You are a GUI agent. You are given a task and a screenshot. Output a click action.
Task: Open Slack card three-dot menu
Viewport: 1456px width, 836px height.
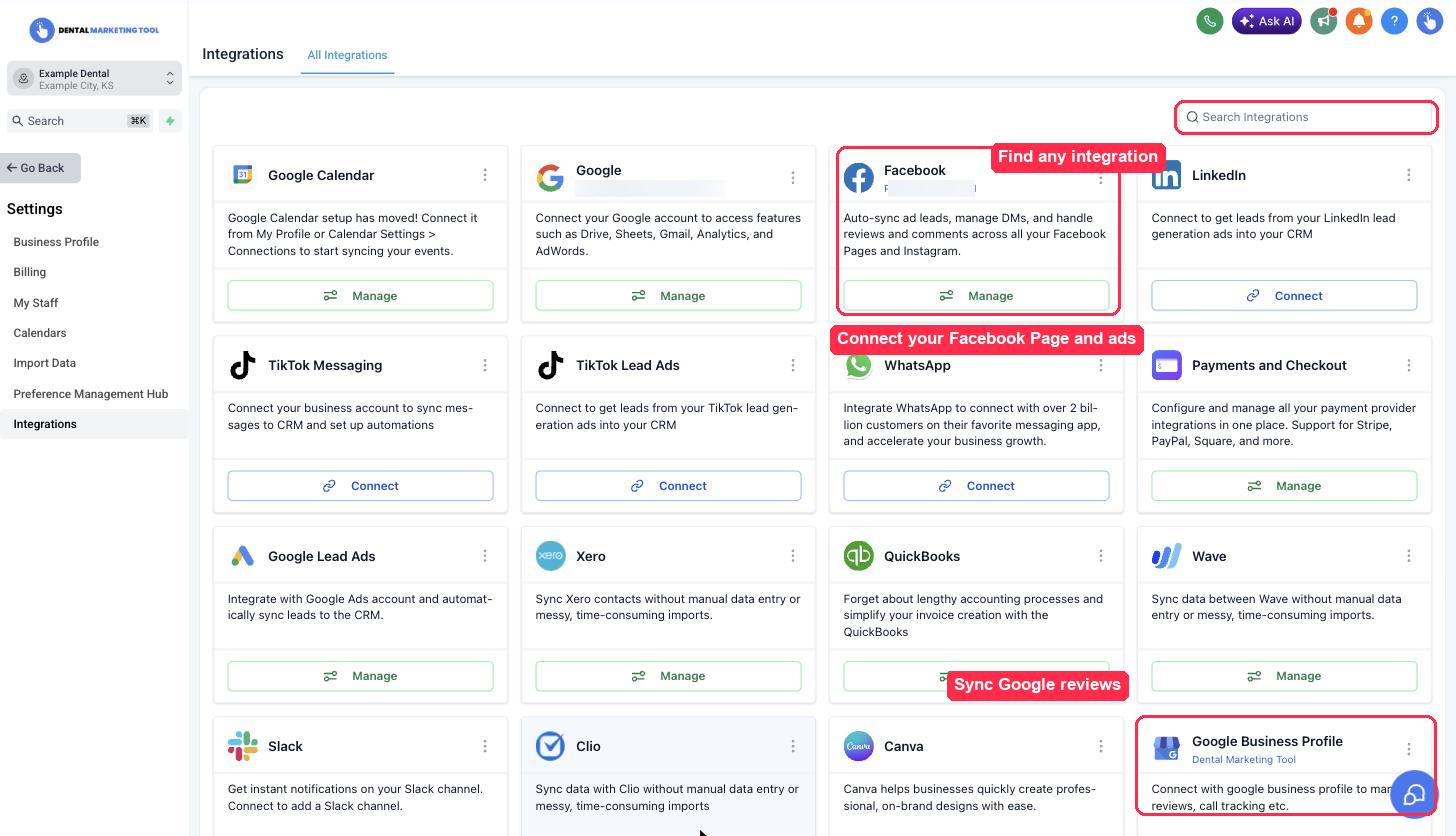(x=485, y=746)
